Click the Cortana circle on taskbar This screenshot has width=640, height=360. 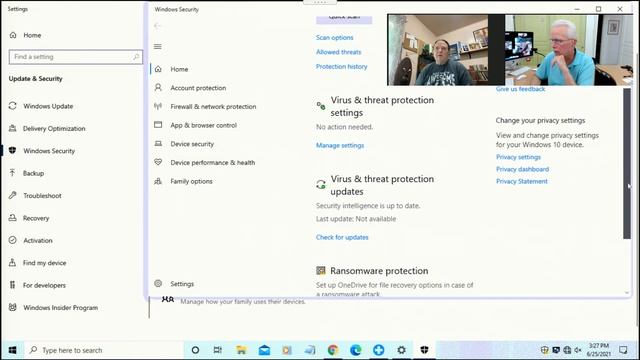(x=195, y=350)
